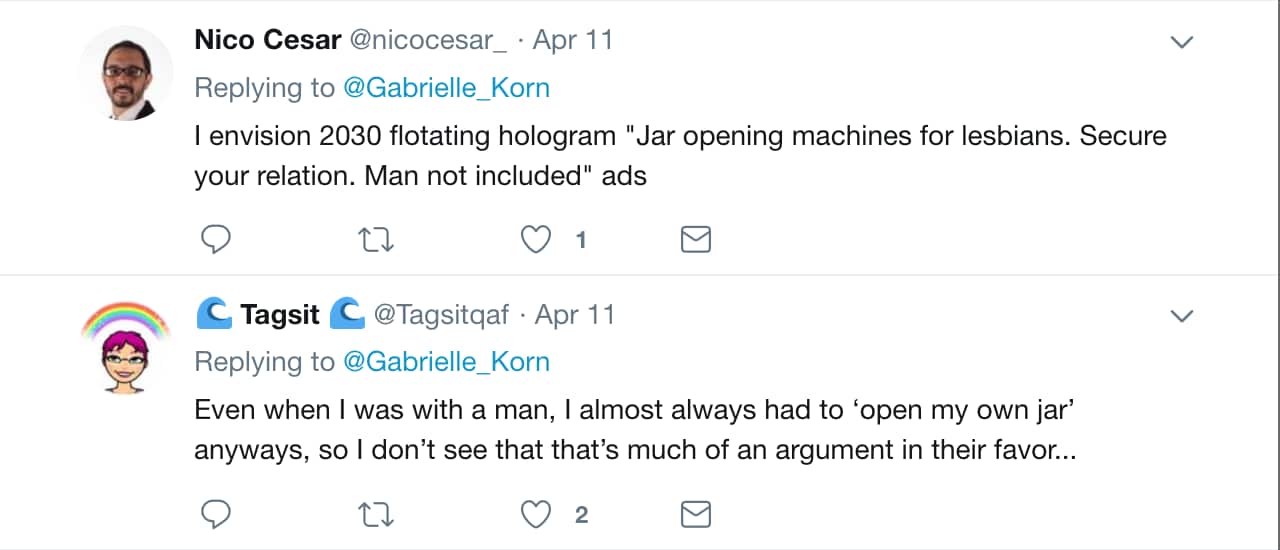1280x550 pixels.
Task: Click Tagsit's rainbow avatar
Action: click(125, 346)
